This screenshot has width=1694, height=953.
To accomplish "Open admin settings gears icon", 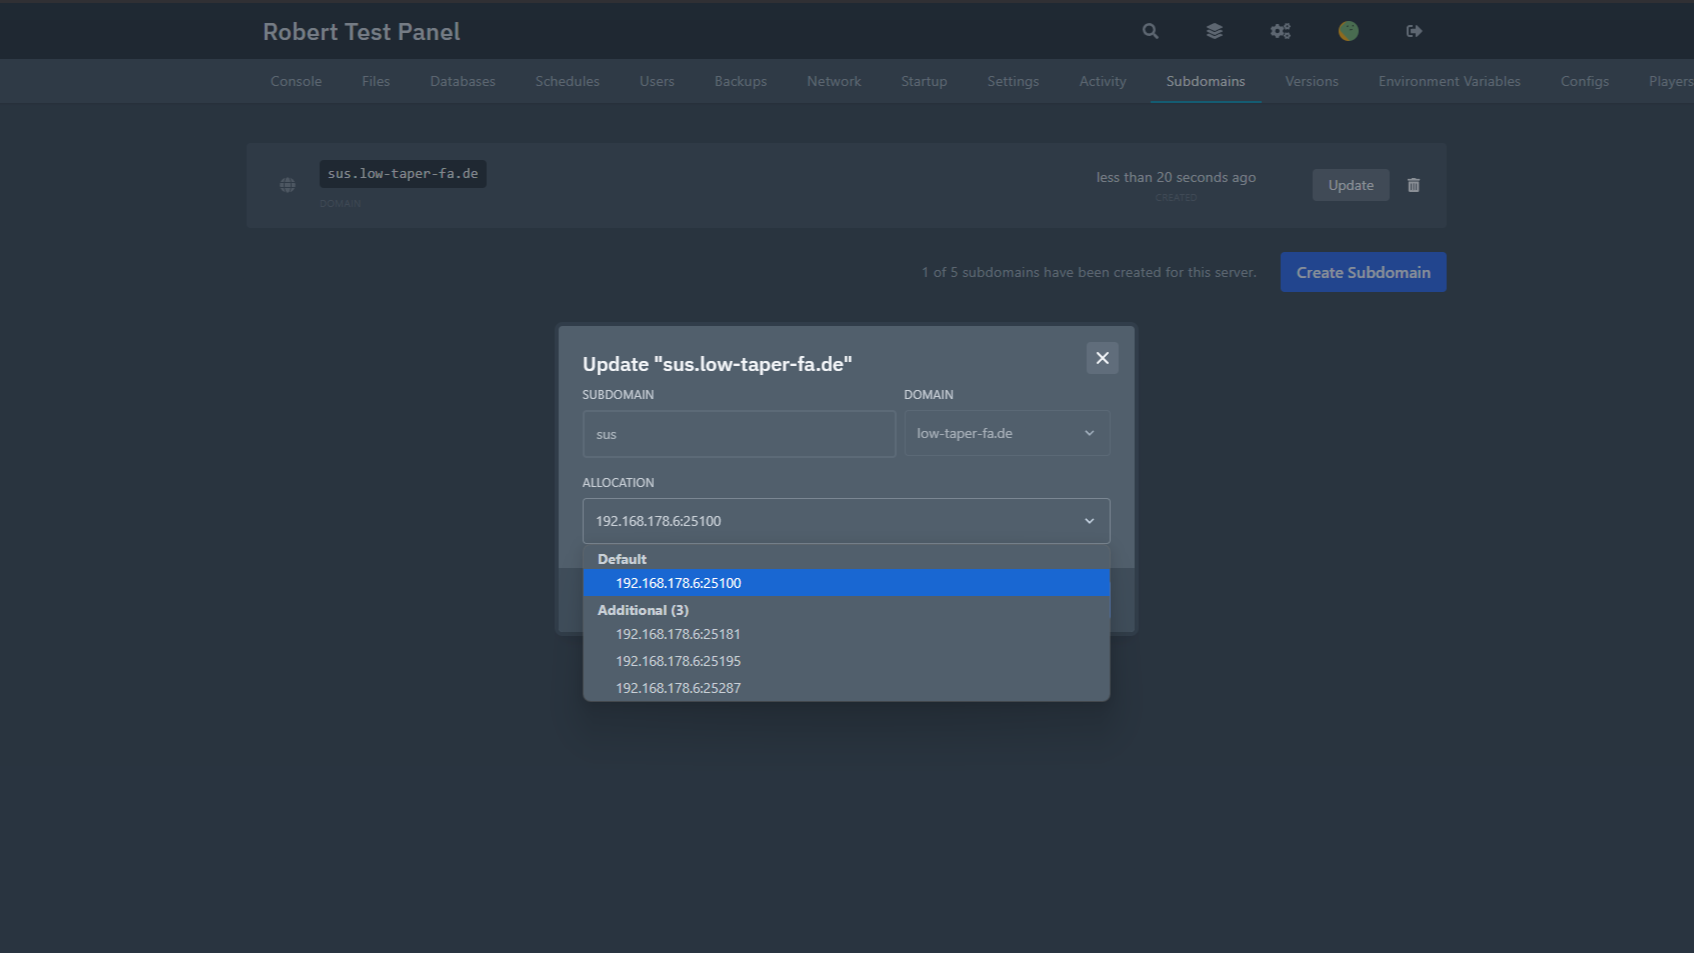I will coord(1280,31).
